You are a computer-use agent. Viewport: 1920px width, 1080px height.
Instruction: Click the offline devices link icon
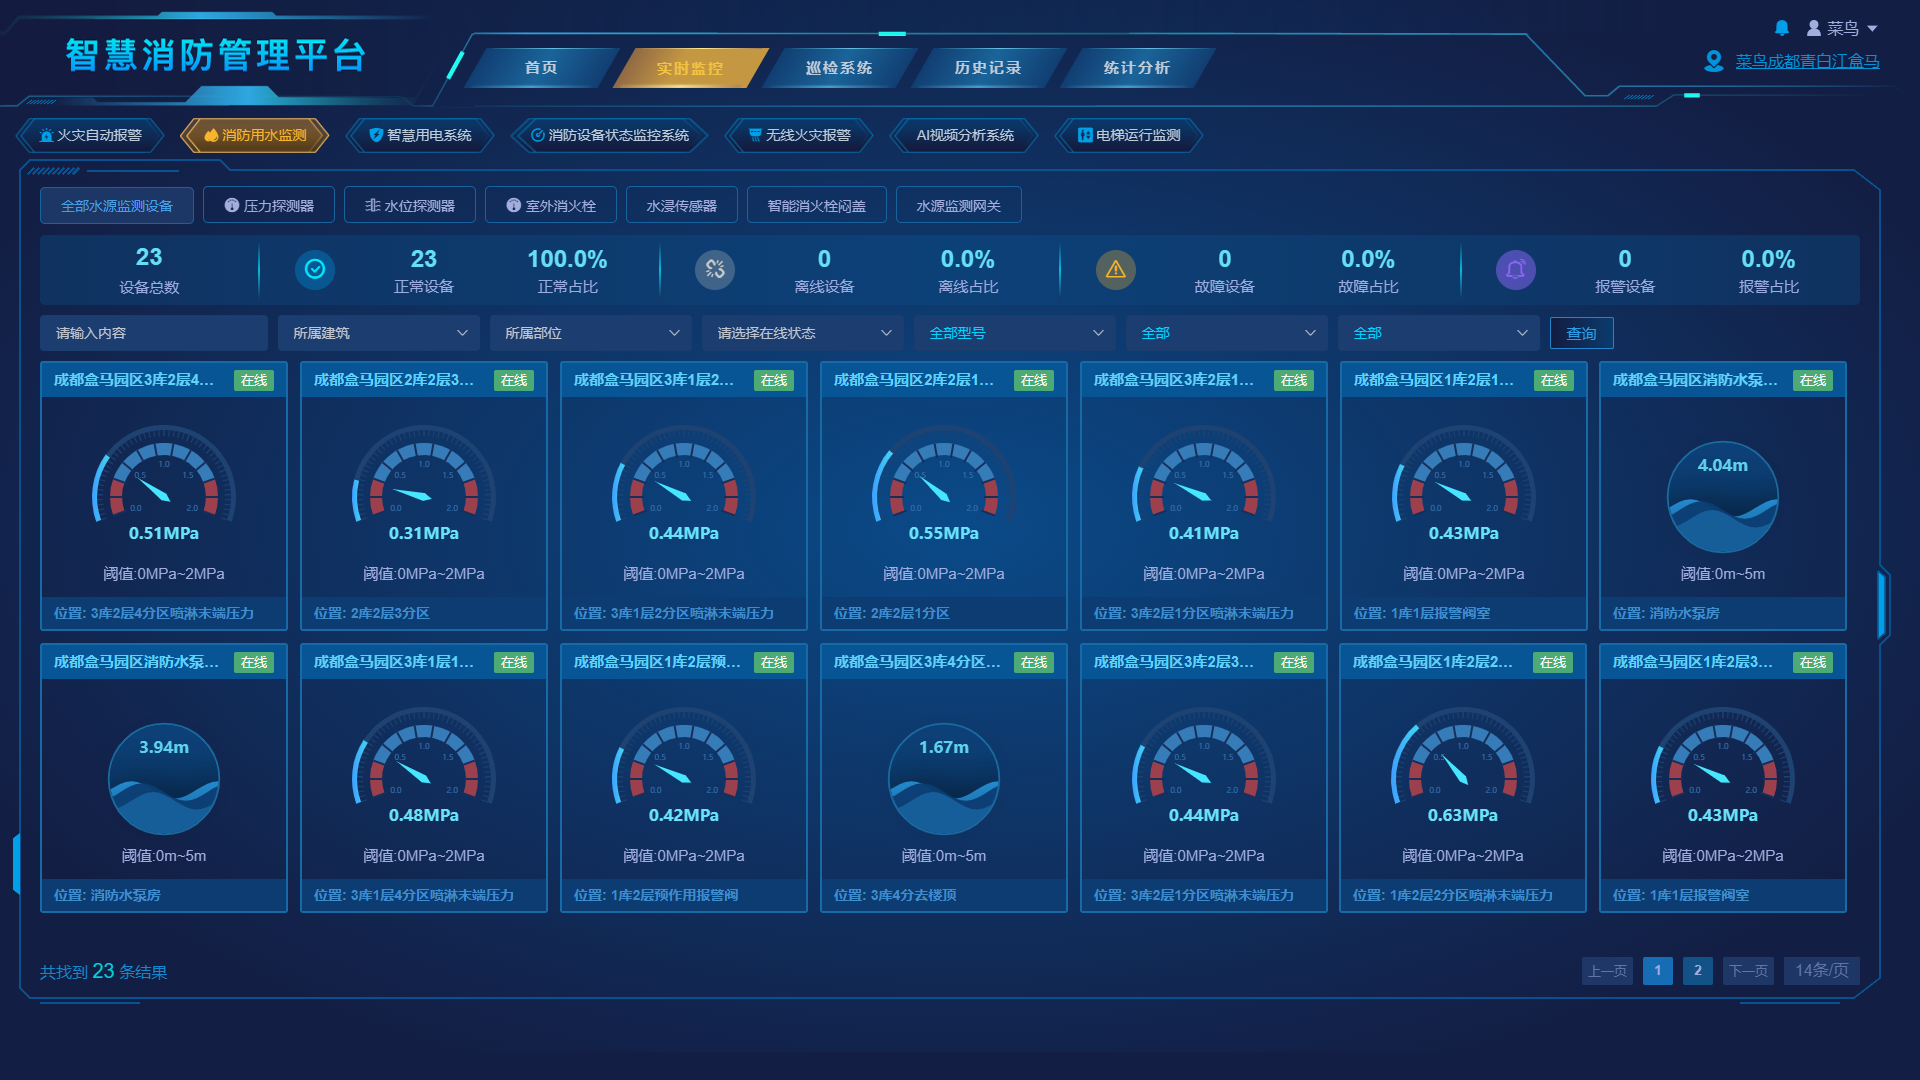[715, 269]
